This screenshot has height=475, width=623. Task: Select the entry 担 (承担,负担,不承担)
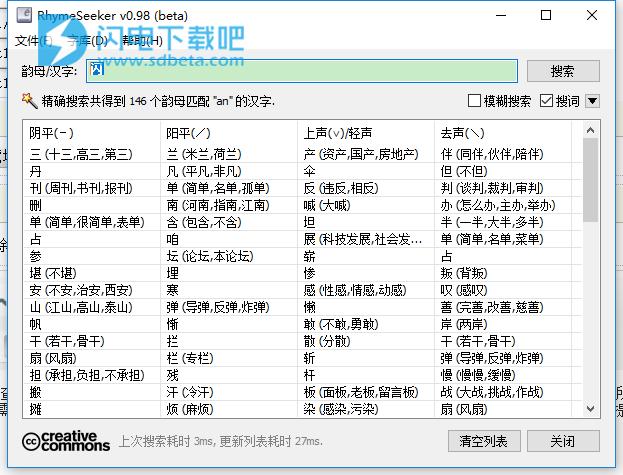[87, 376]
